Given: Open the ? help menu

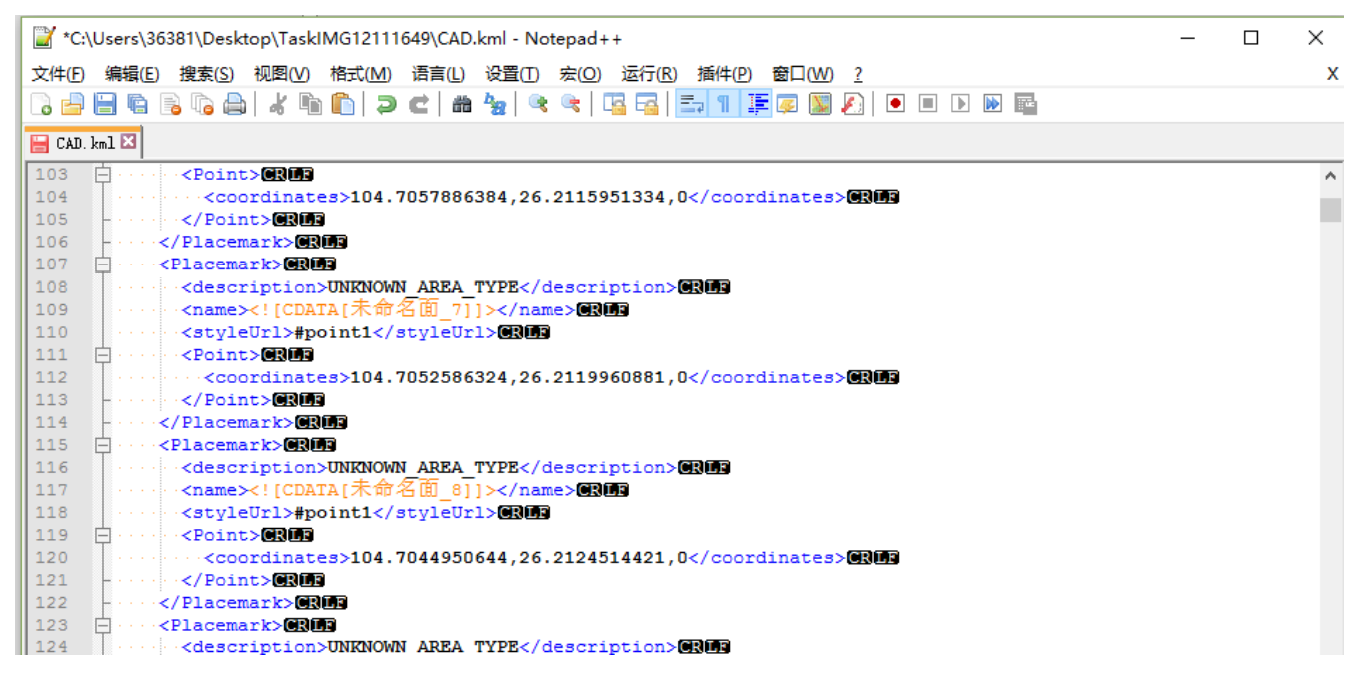Looking at the screenshot, I should click(x=858, y=74).
